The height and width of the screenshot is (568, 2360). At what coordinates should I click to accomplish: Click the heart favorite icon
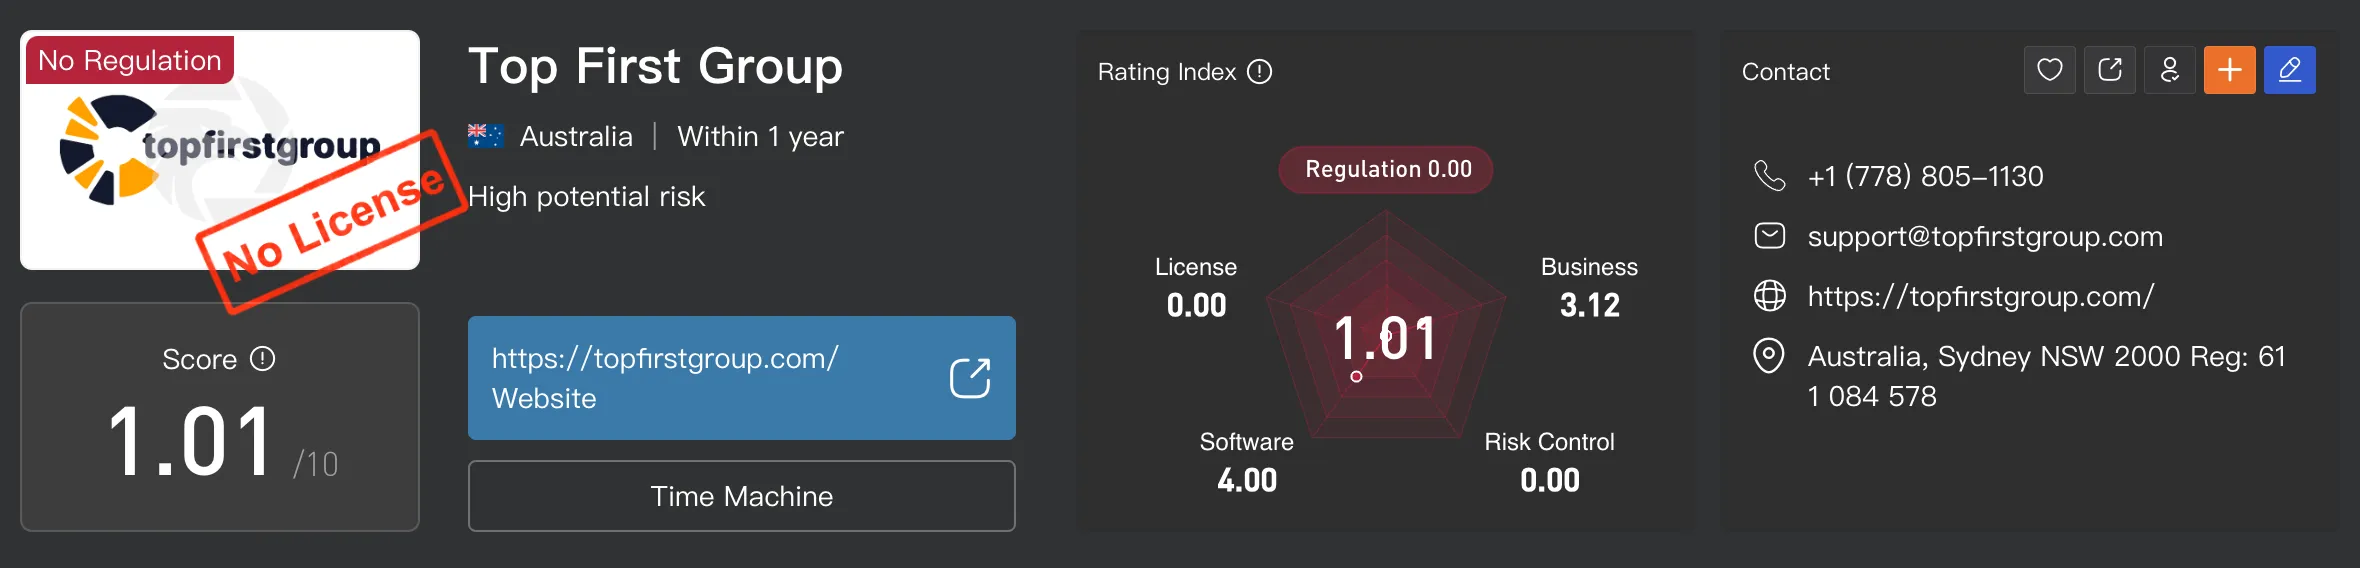(x=2050, y=70)
